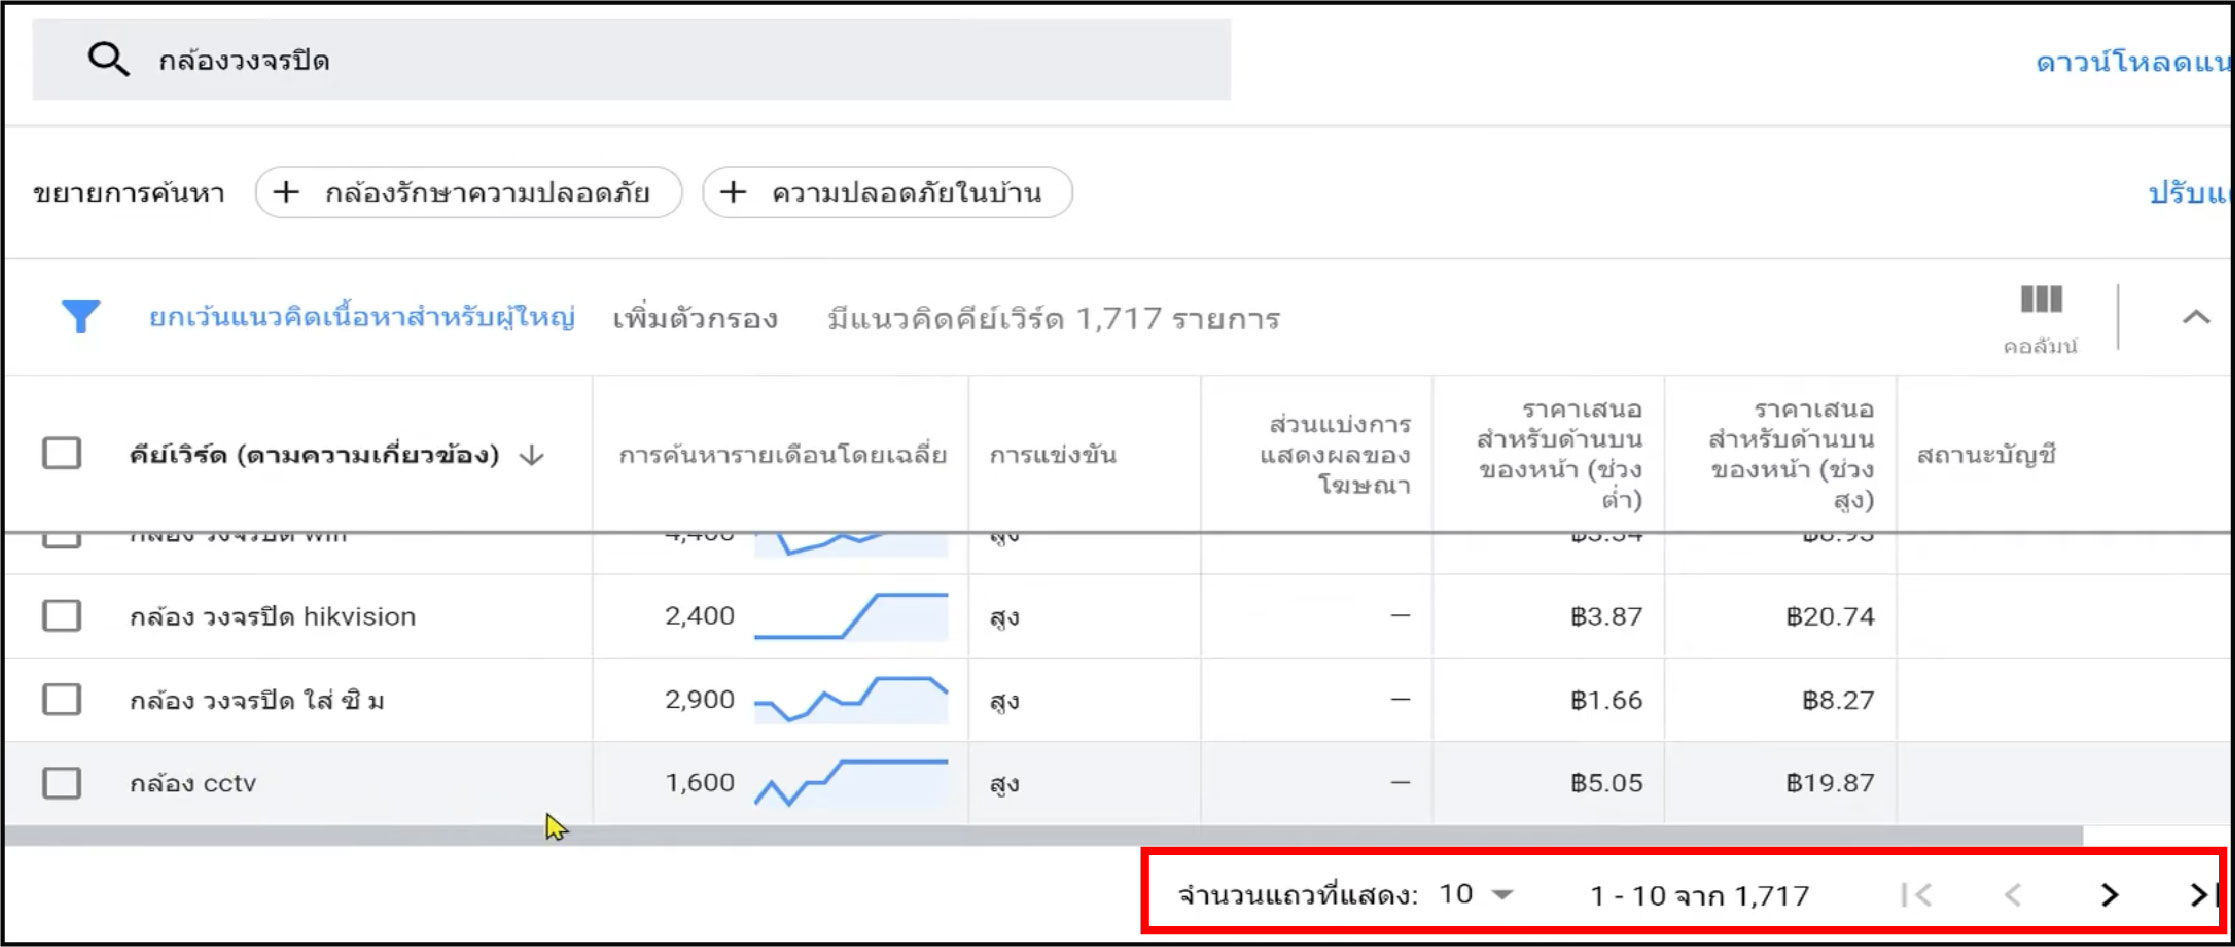Check the กล้อง วงจรปิด ใส่ ซิ ม checkbox
Viewport: 2235px width, 947px height.
[62, 699]
